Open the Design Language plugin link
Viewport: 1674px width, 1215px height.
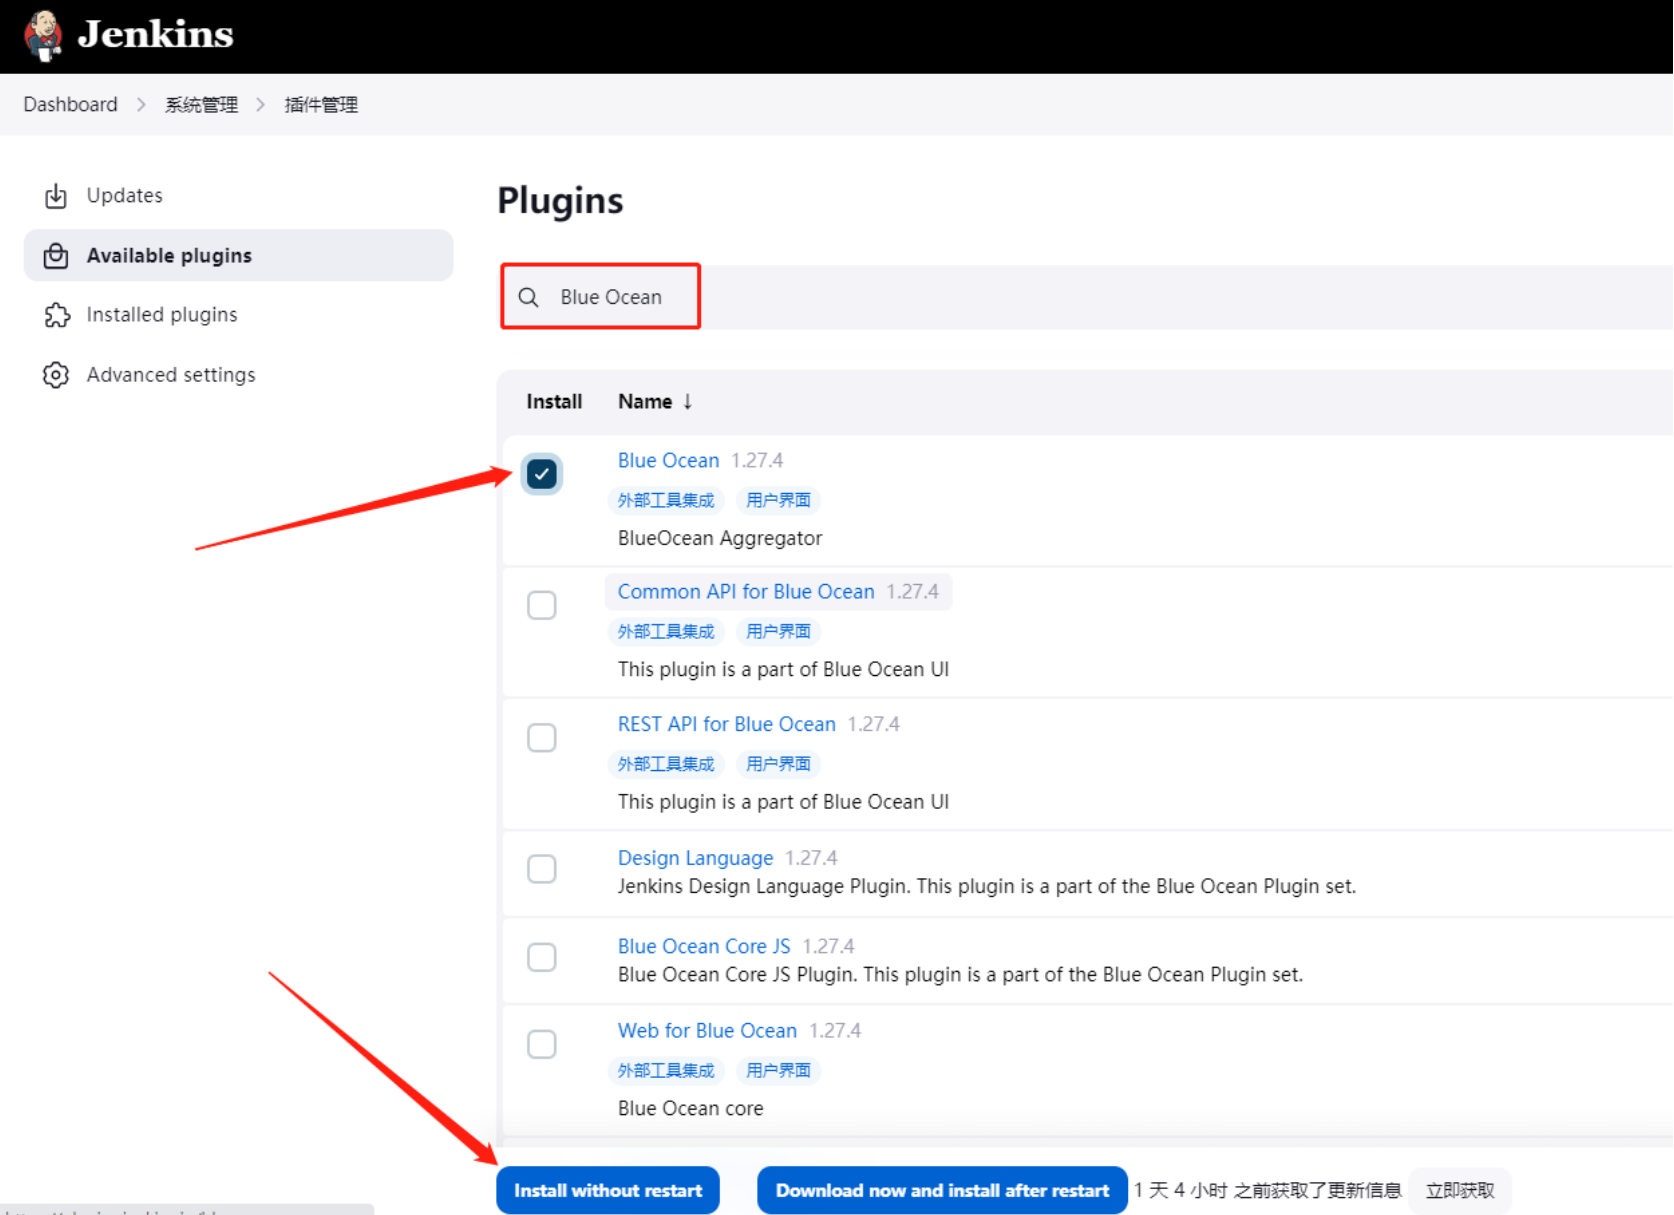click(695, 858)
